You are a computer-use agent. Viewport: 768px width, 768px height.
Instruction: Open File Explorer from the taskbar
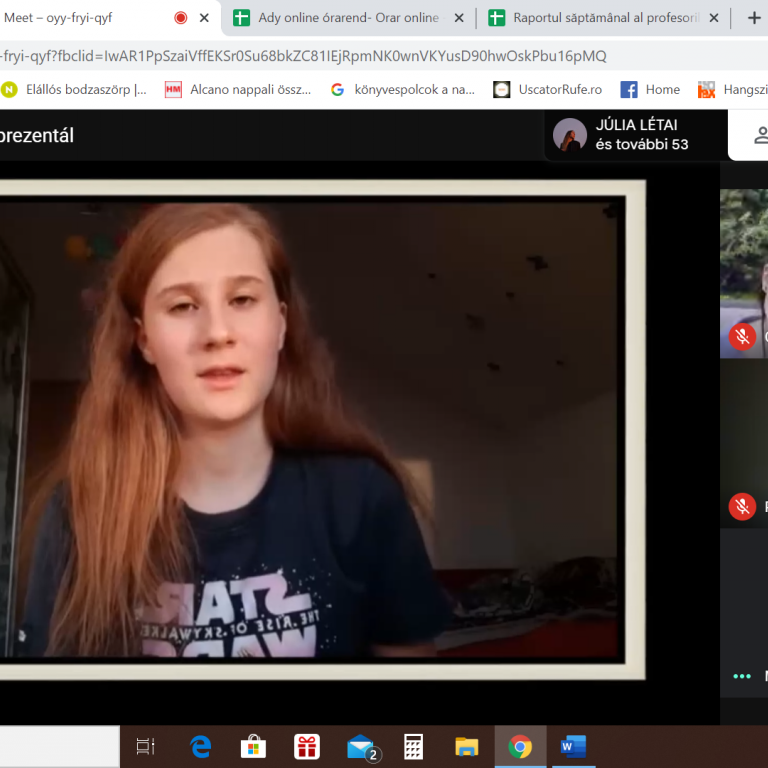pyautogui.click(x=466, y=747)
